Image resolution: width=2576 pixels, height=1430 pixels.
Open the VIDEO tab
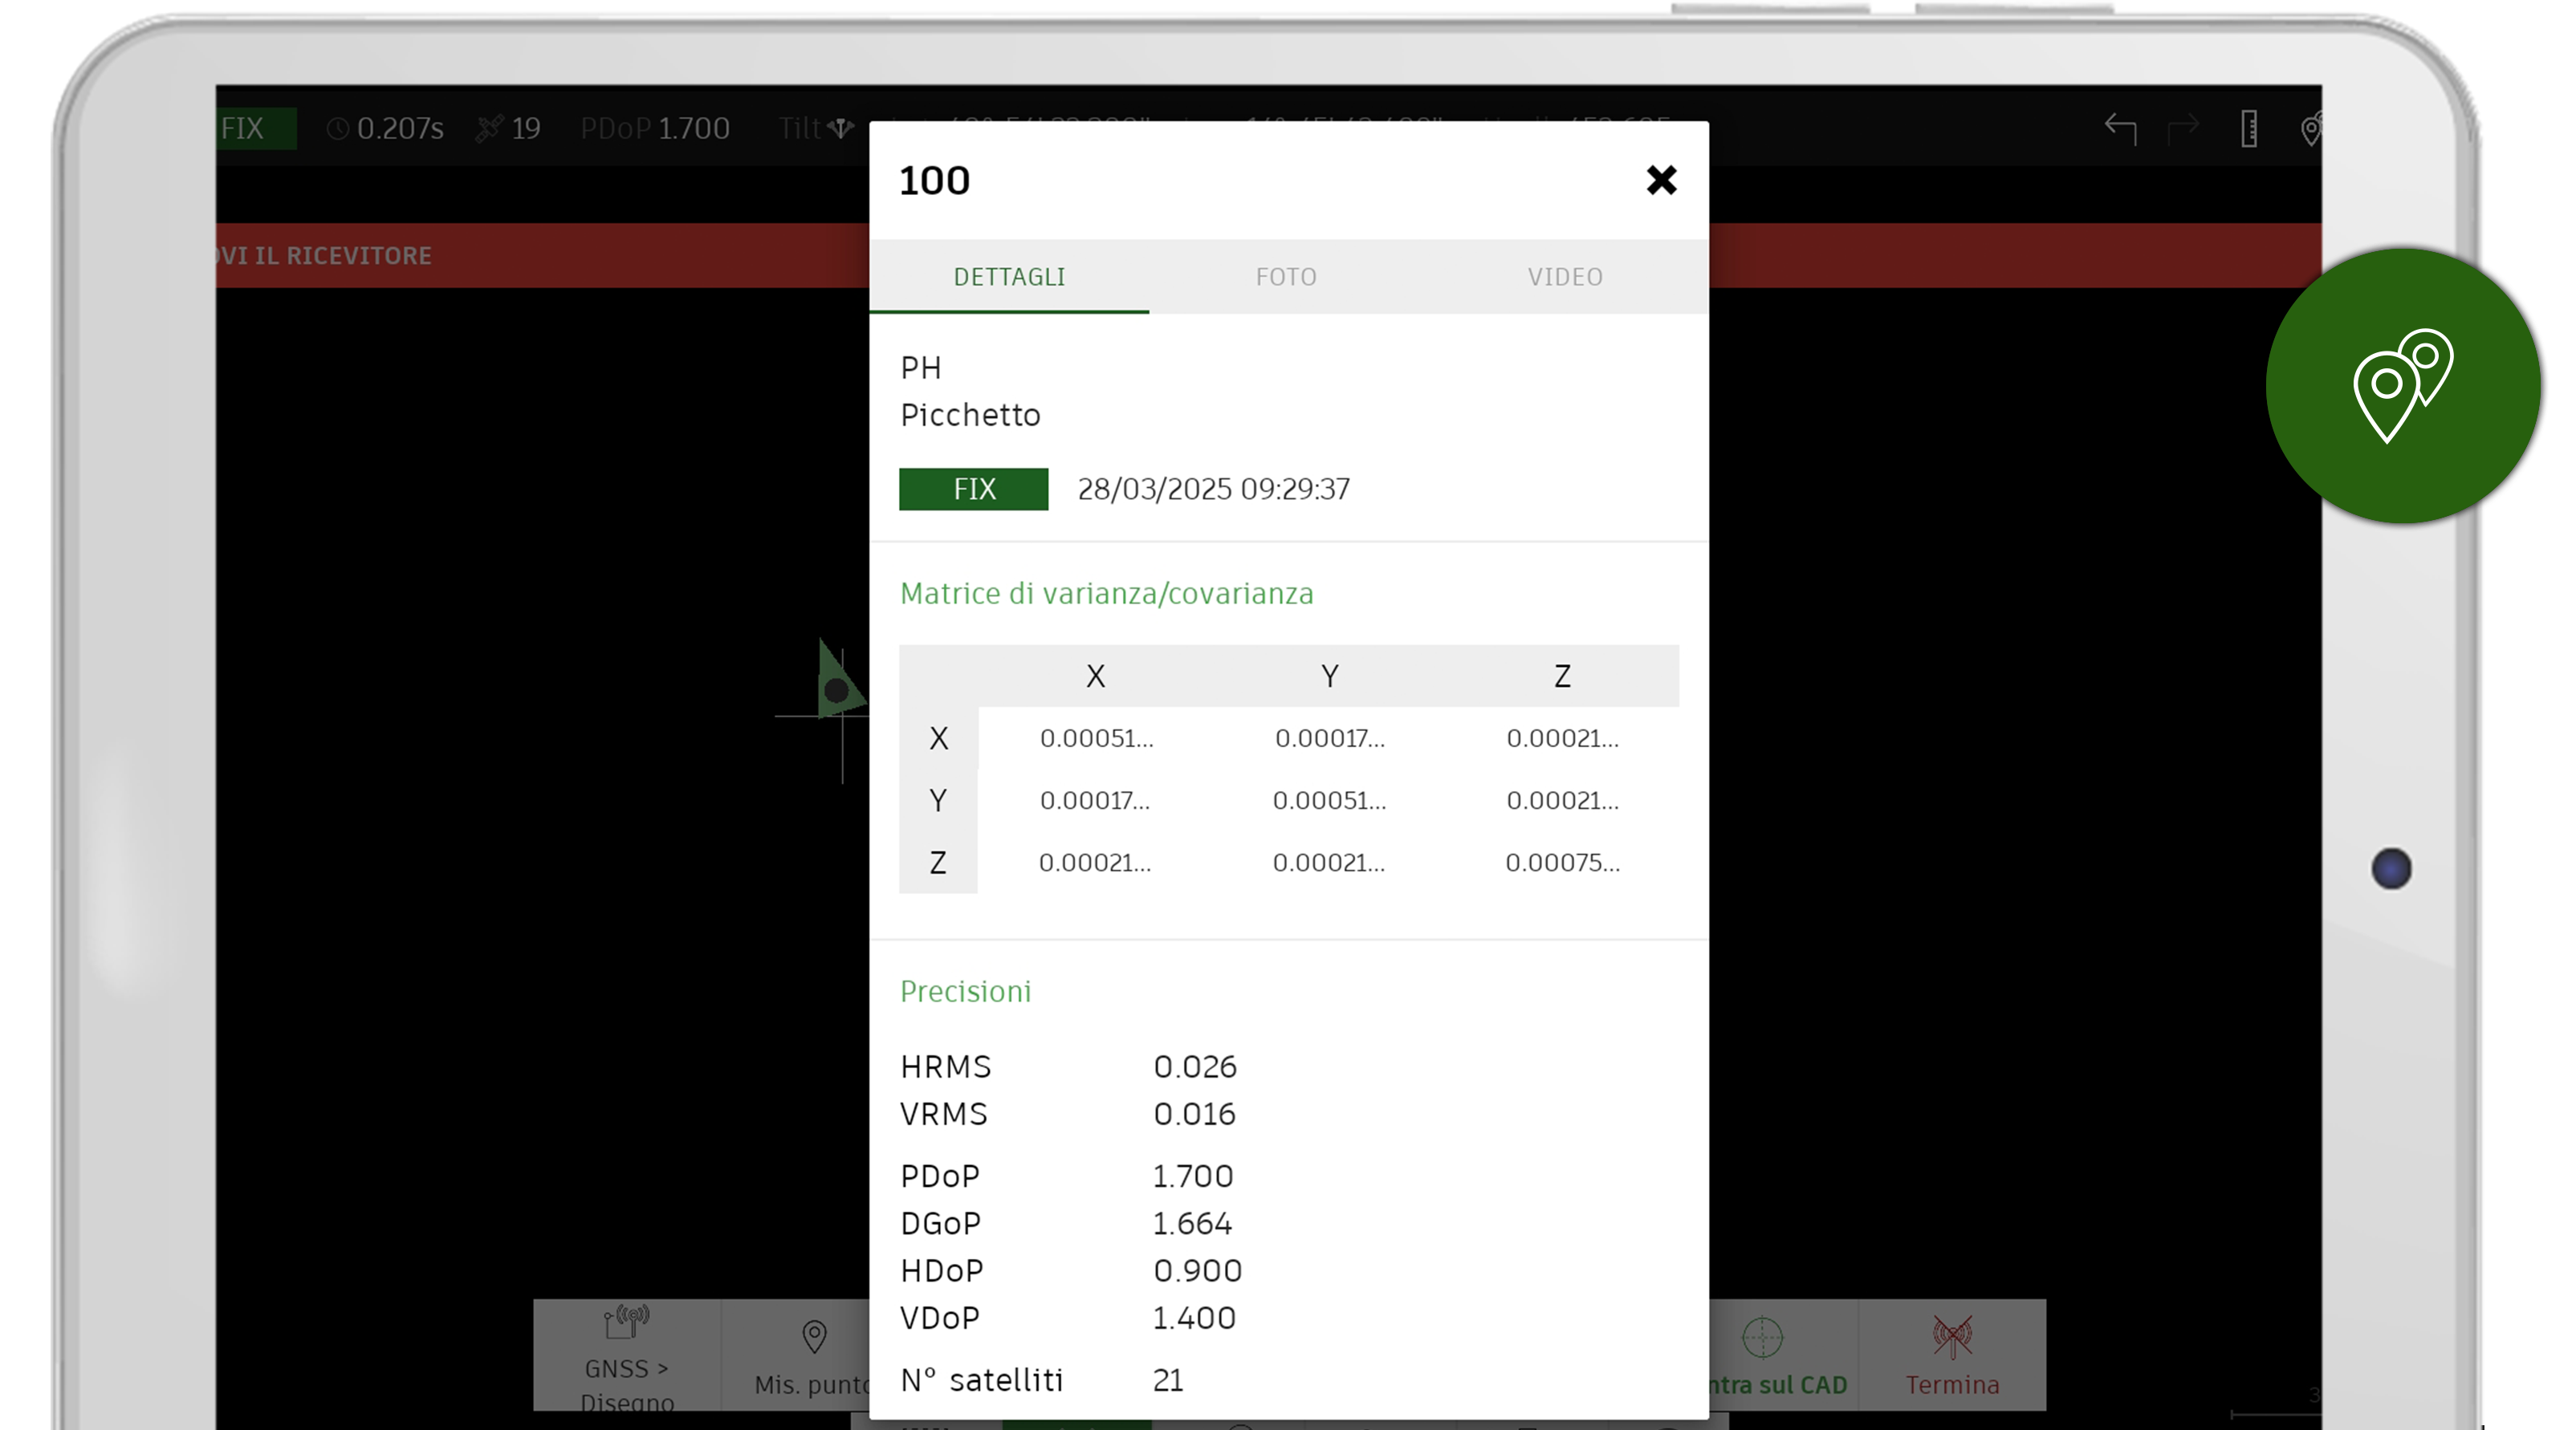click(x=1565, y=277)
